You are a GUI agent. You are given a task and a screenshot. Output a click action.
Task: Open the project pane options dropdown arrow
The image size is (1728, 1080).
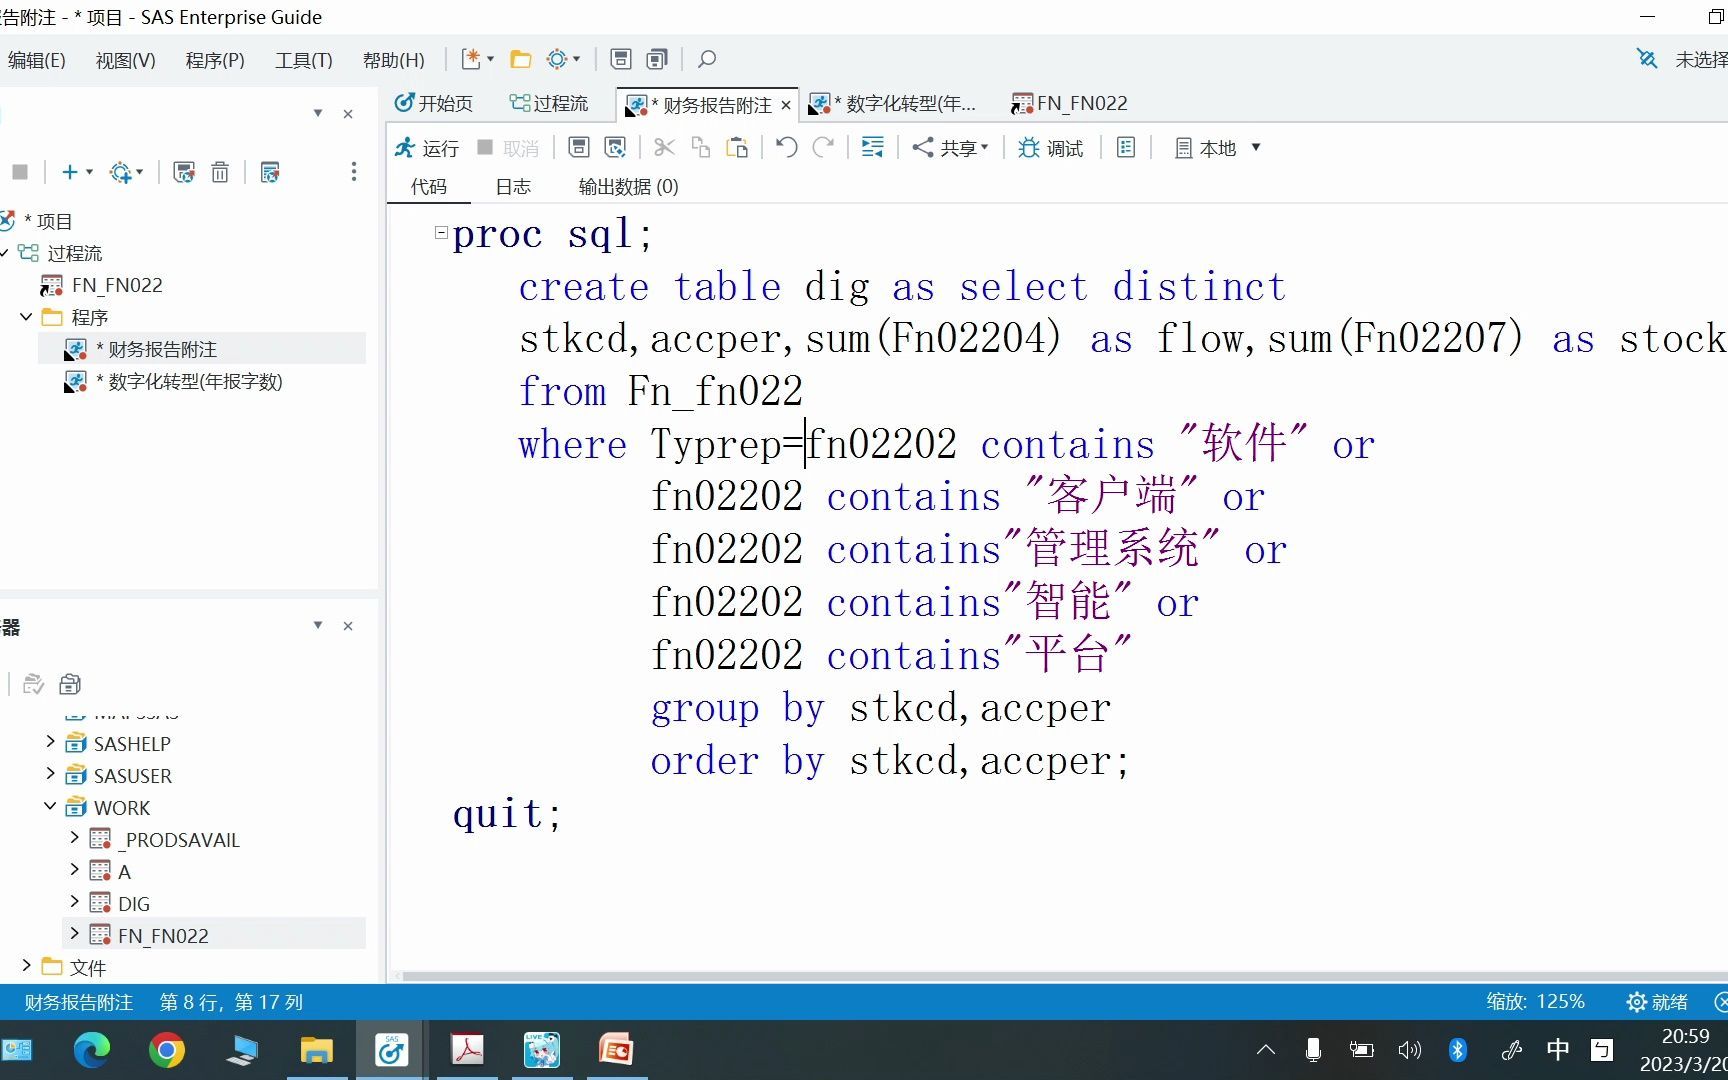pyautogui.click(x=318, y=113)
